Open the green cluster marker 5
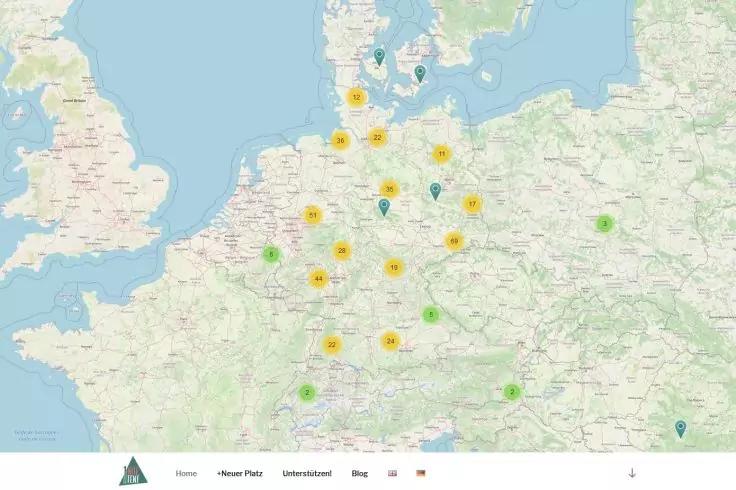The height and width of the screenshot is (490, 736). coord(431,314)
